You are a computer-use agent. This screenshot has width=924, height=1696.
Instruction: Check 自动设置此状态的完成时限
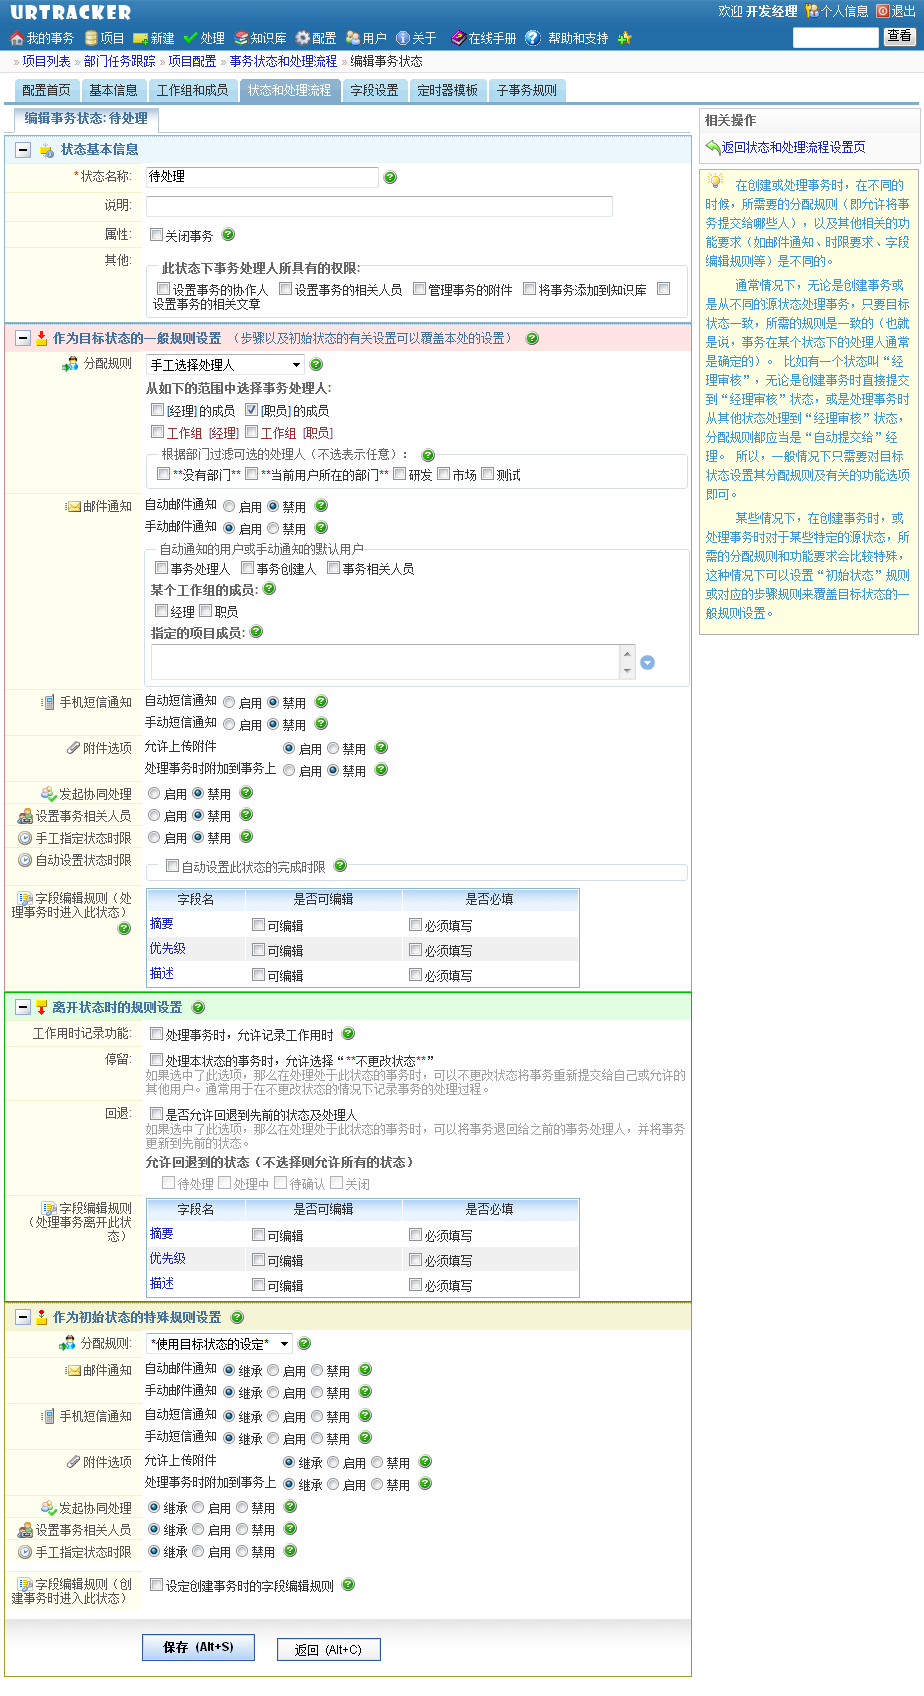coord(172,866)
